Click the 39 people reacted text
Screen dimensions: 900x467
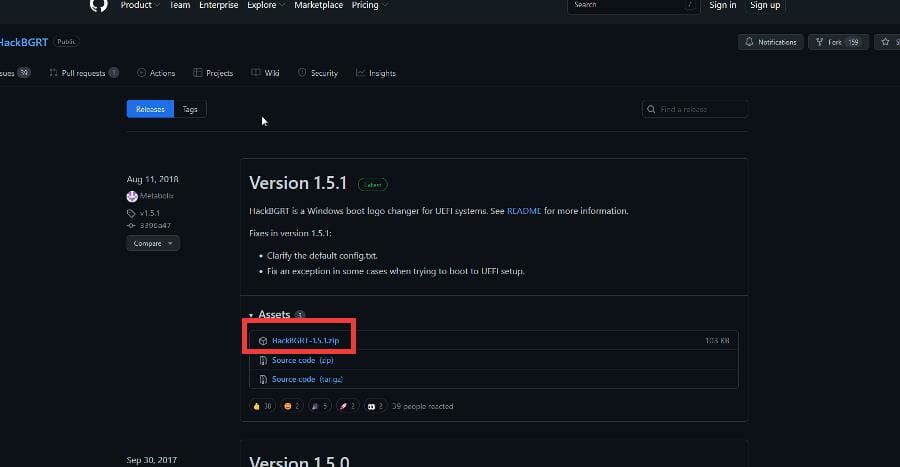[x=422, y=406]
